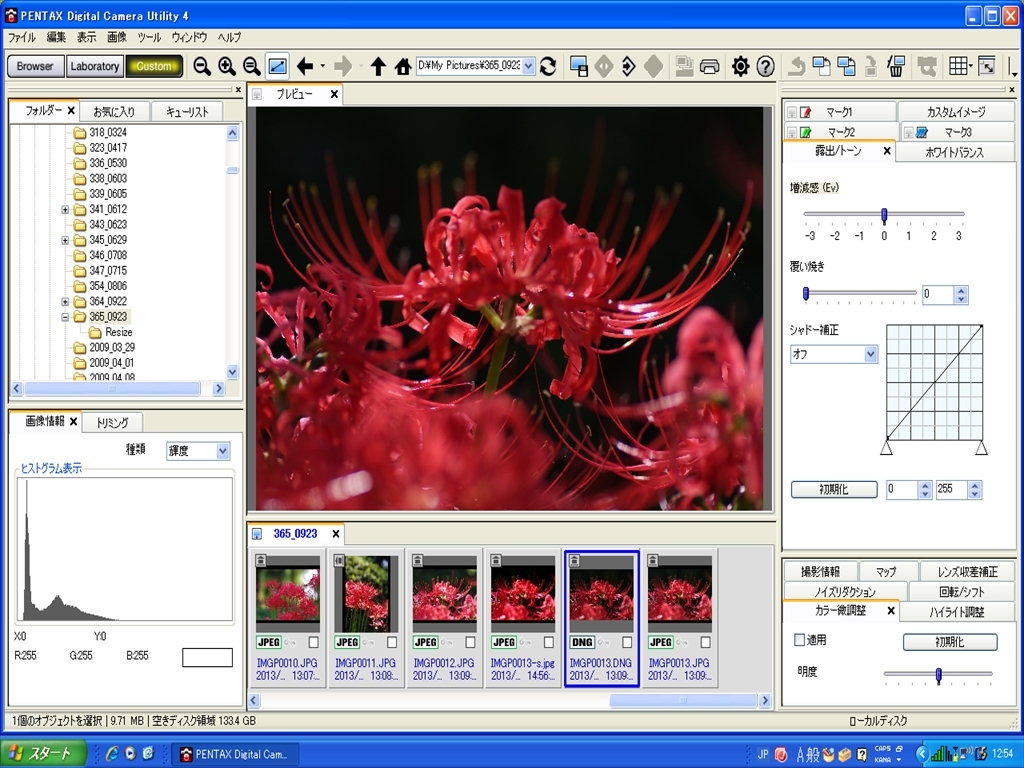Viewport: 1024px width, 768px height.
Task: Click the fit-to-window view icon
Action: point(277,66)
